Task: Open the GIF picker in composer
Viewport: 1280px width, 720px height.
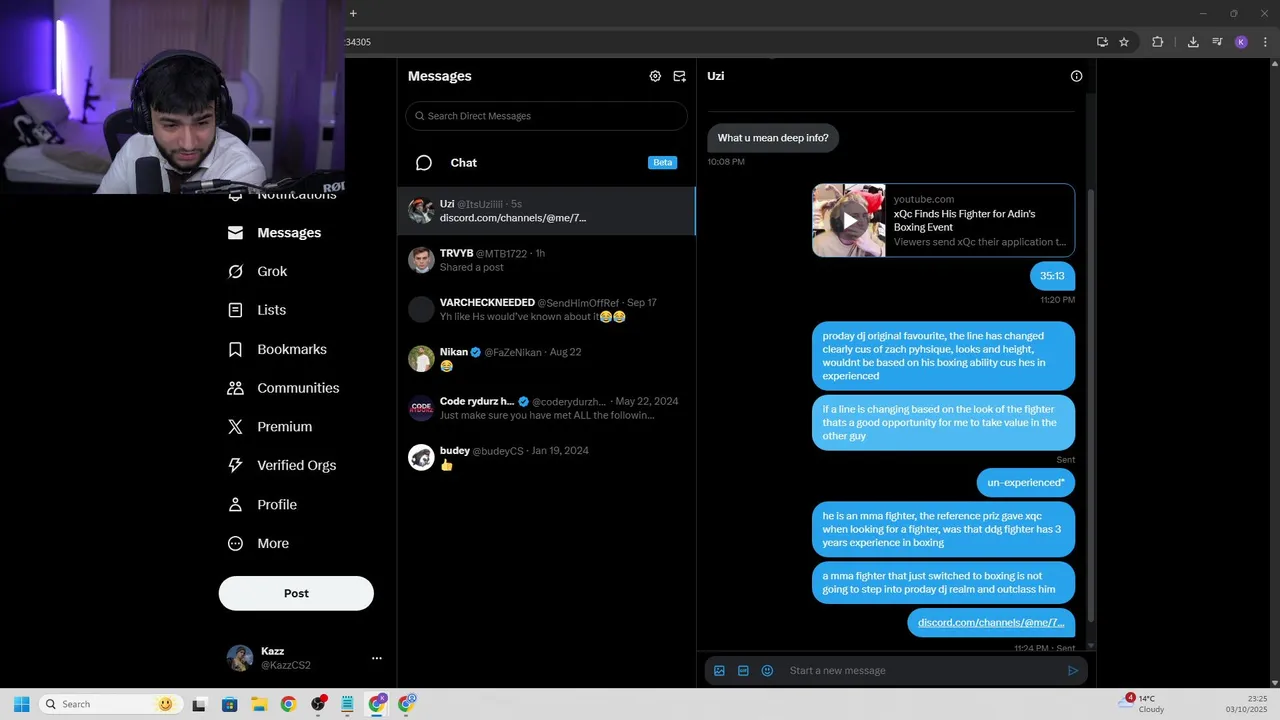Action: coord(743,671)
